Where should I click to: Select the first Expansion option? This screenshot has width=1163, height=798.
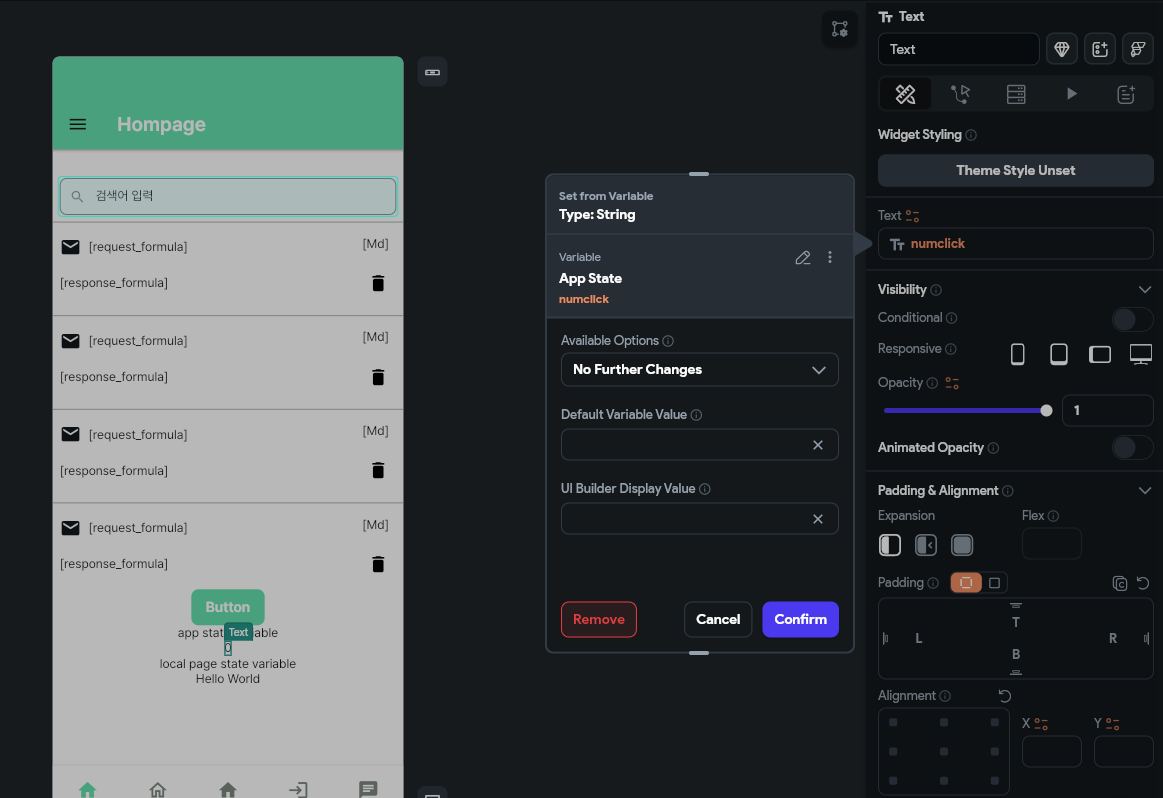[x=889, y=545]
